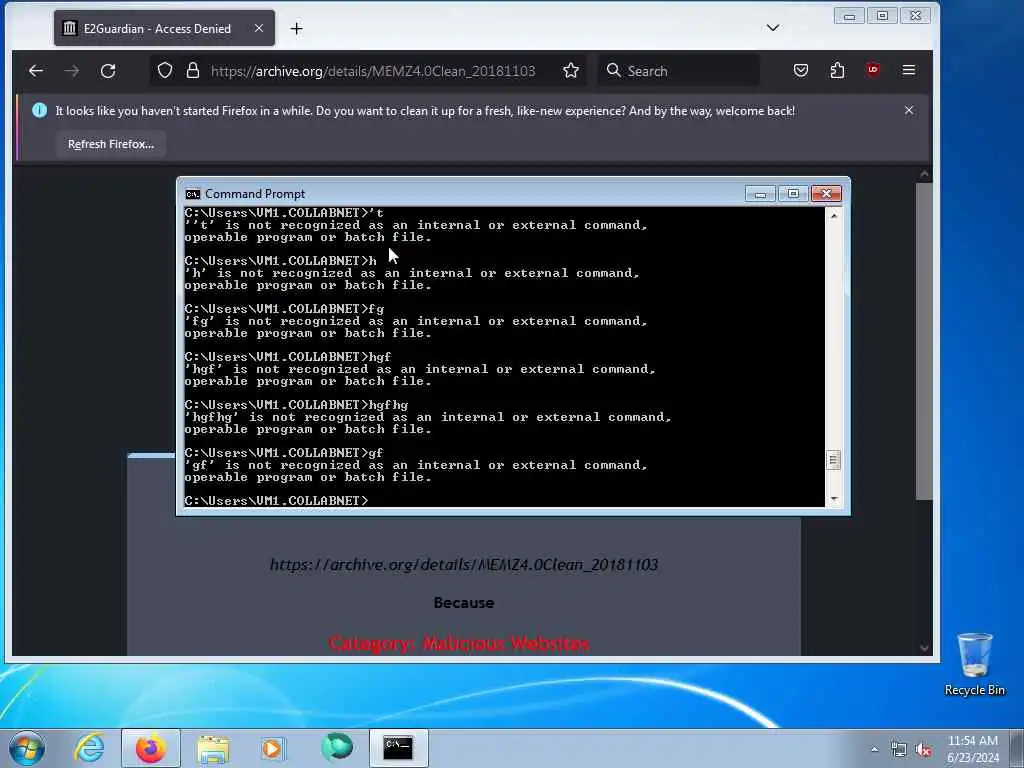Open a new Firefox tab
The height and width of the screenshot is (768, 1024).
(296, 29)
